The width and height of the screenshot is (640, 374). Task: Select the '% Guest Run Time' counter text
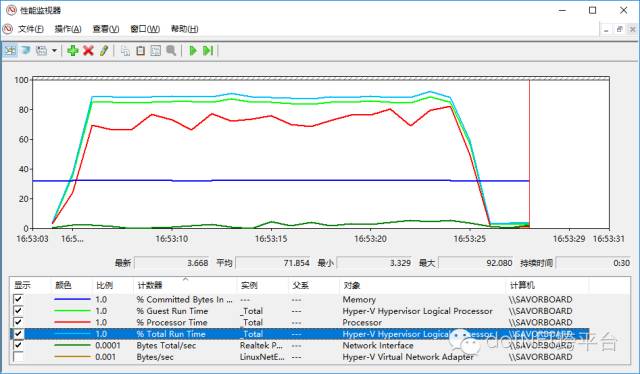[172, 311]
